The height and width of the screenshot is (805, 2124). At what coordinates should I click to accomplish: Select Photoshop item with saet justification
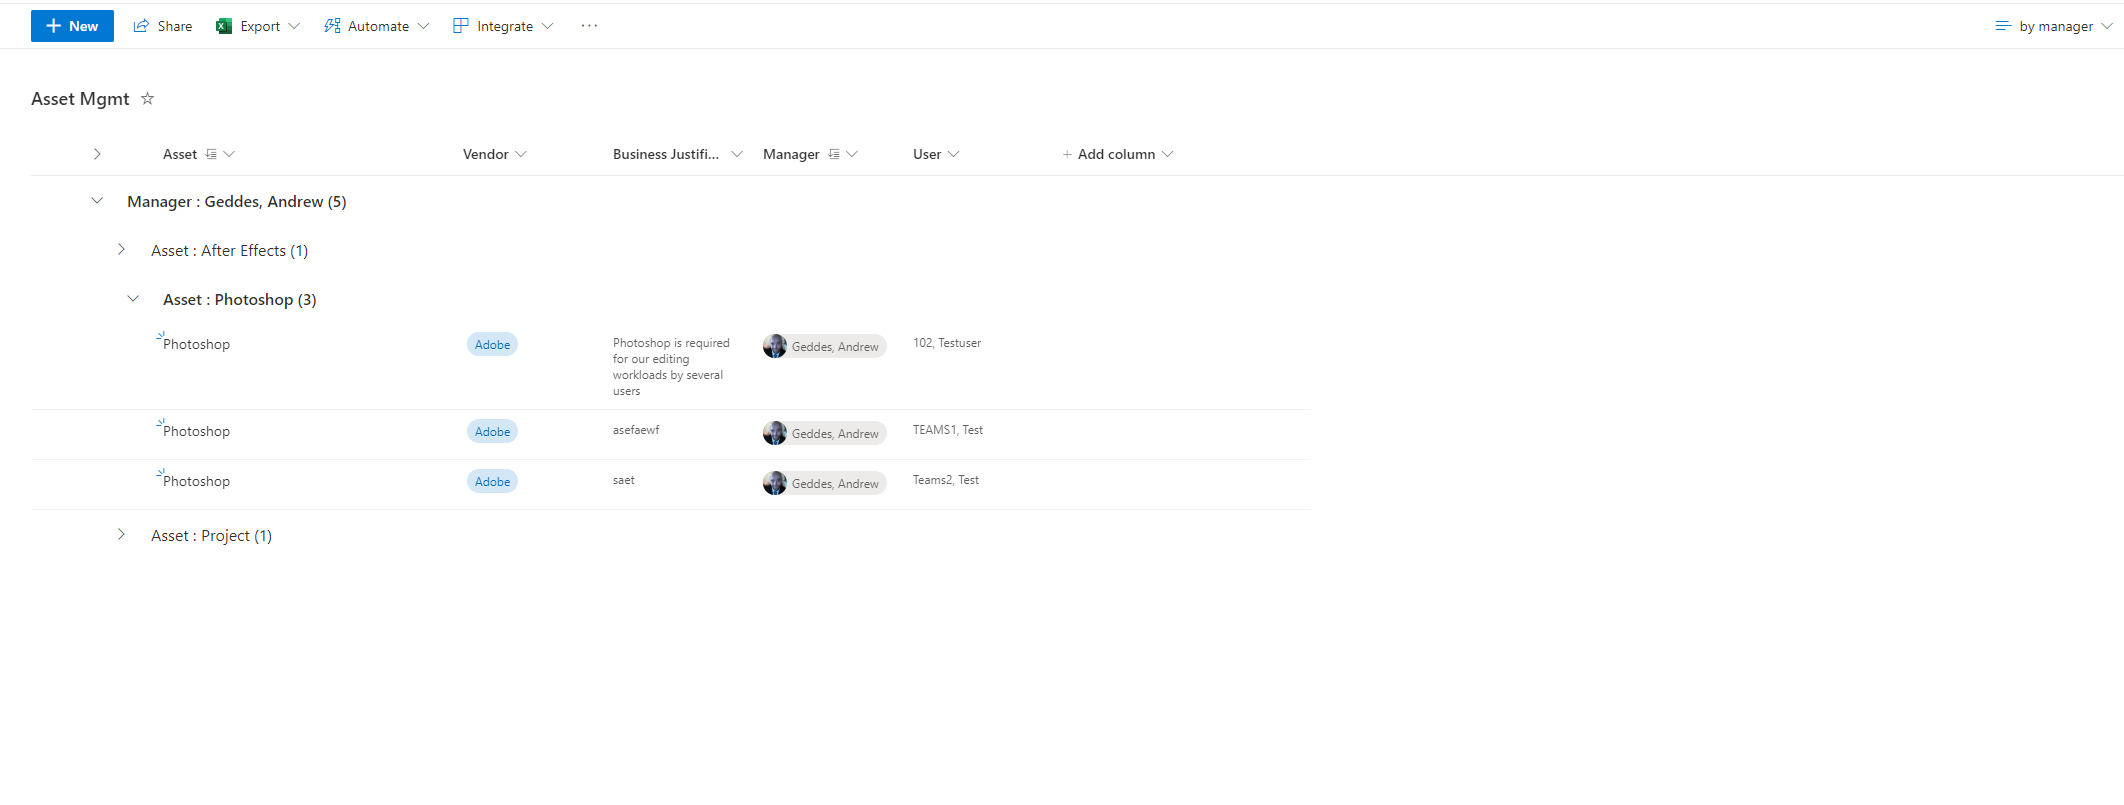pos(196,481)
